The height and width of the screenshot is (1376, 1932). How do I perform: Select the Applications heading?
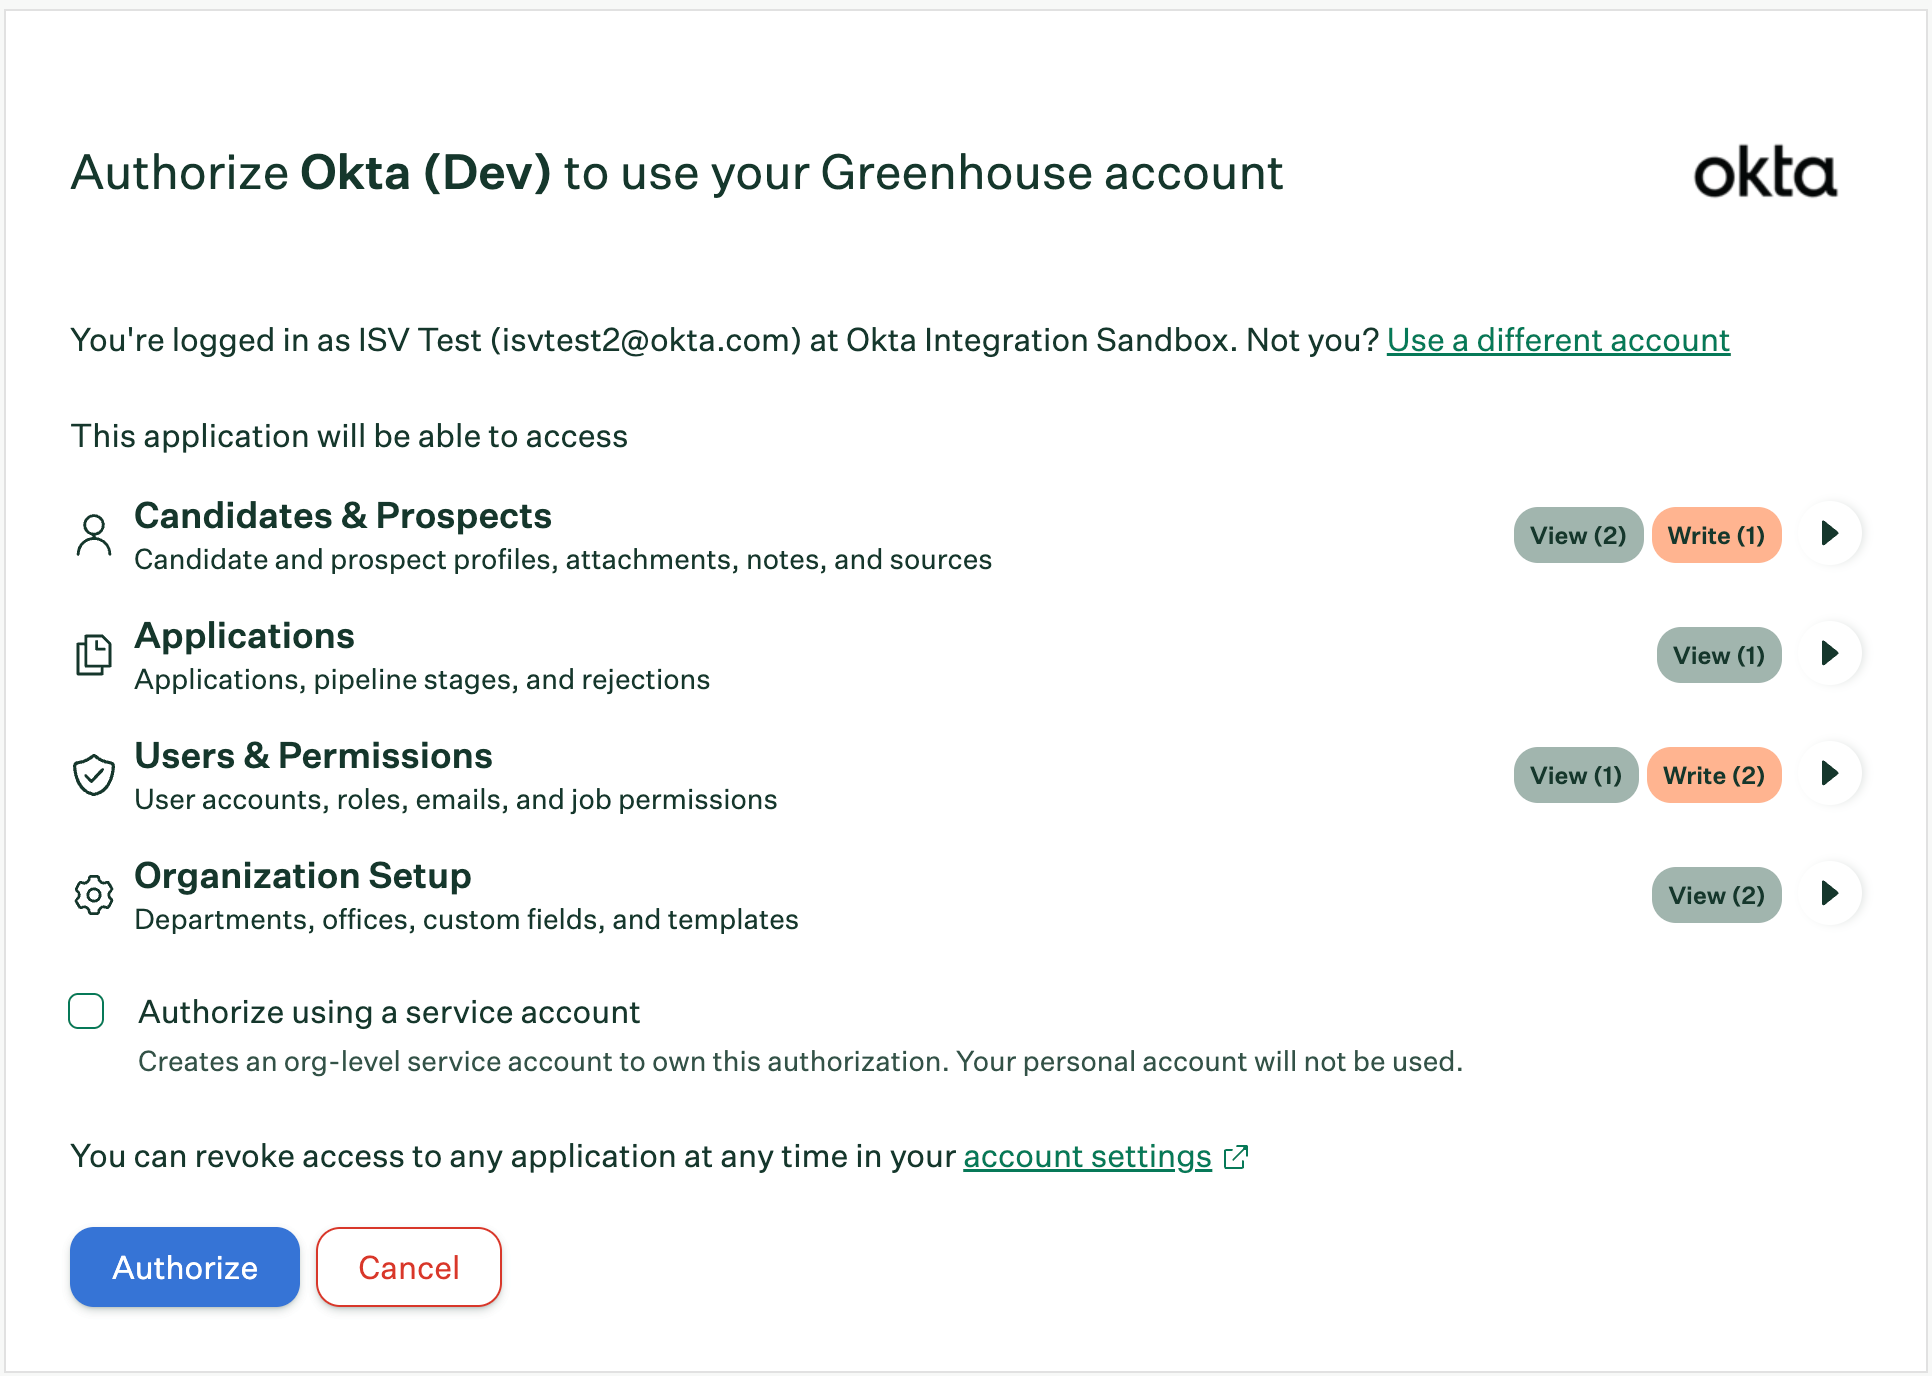(245, 636)
